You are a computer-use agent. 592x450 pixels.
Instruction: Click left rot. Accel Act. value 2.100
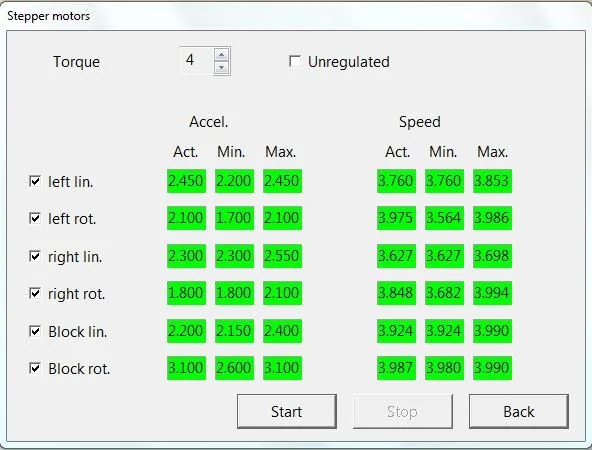pyautogui.click(x=186, y=218)
